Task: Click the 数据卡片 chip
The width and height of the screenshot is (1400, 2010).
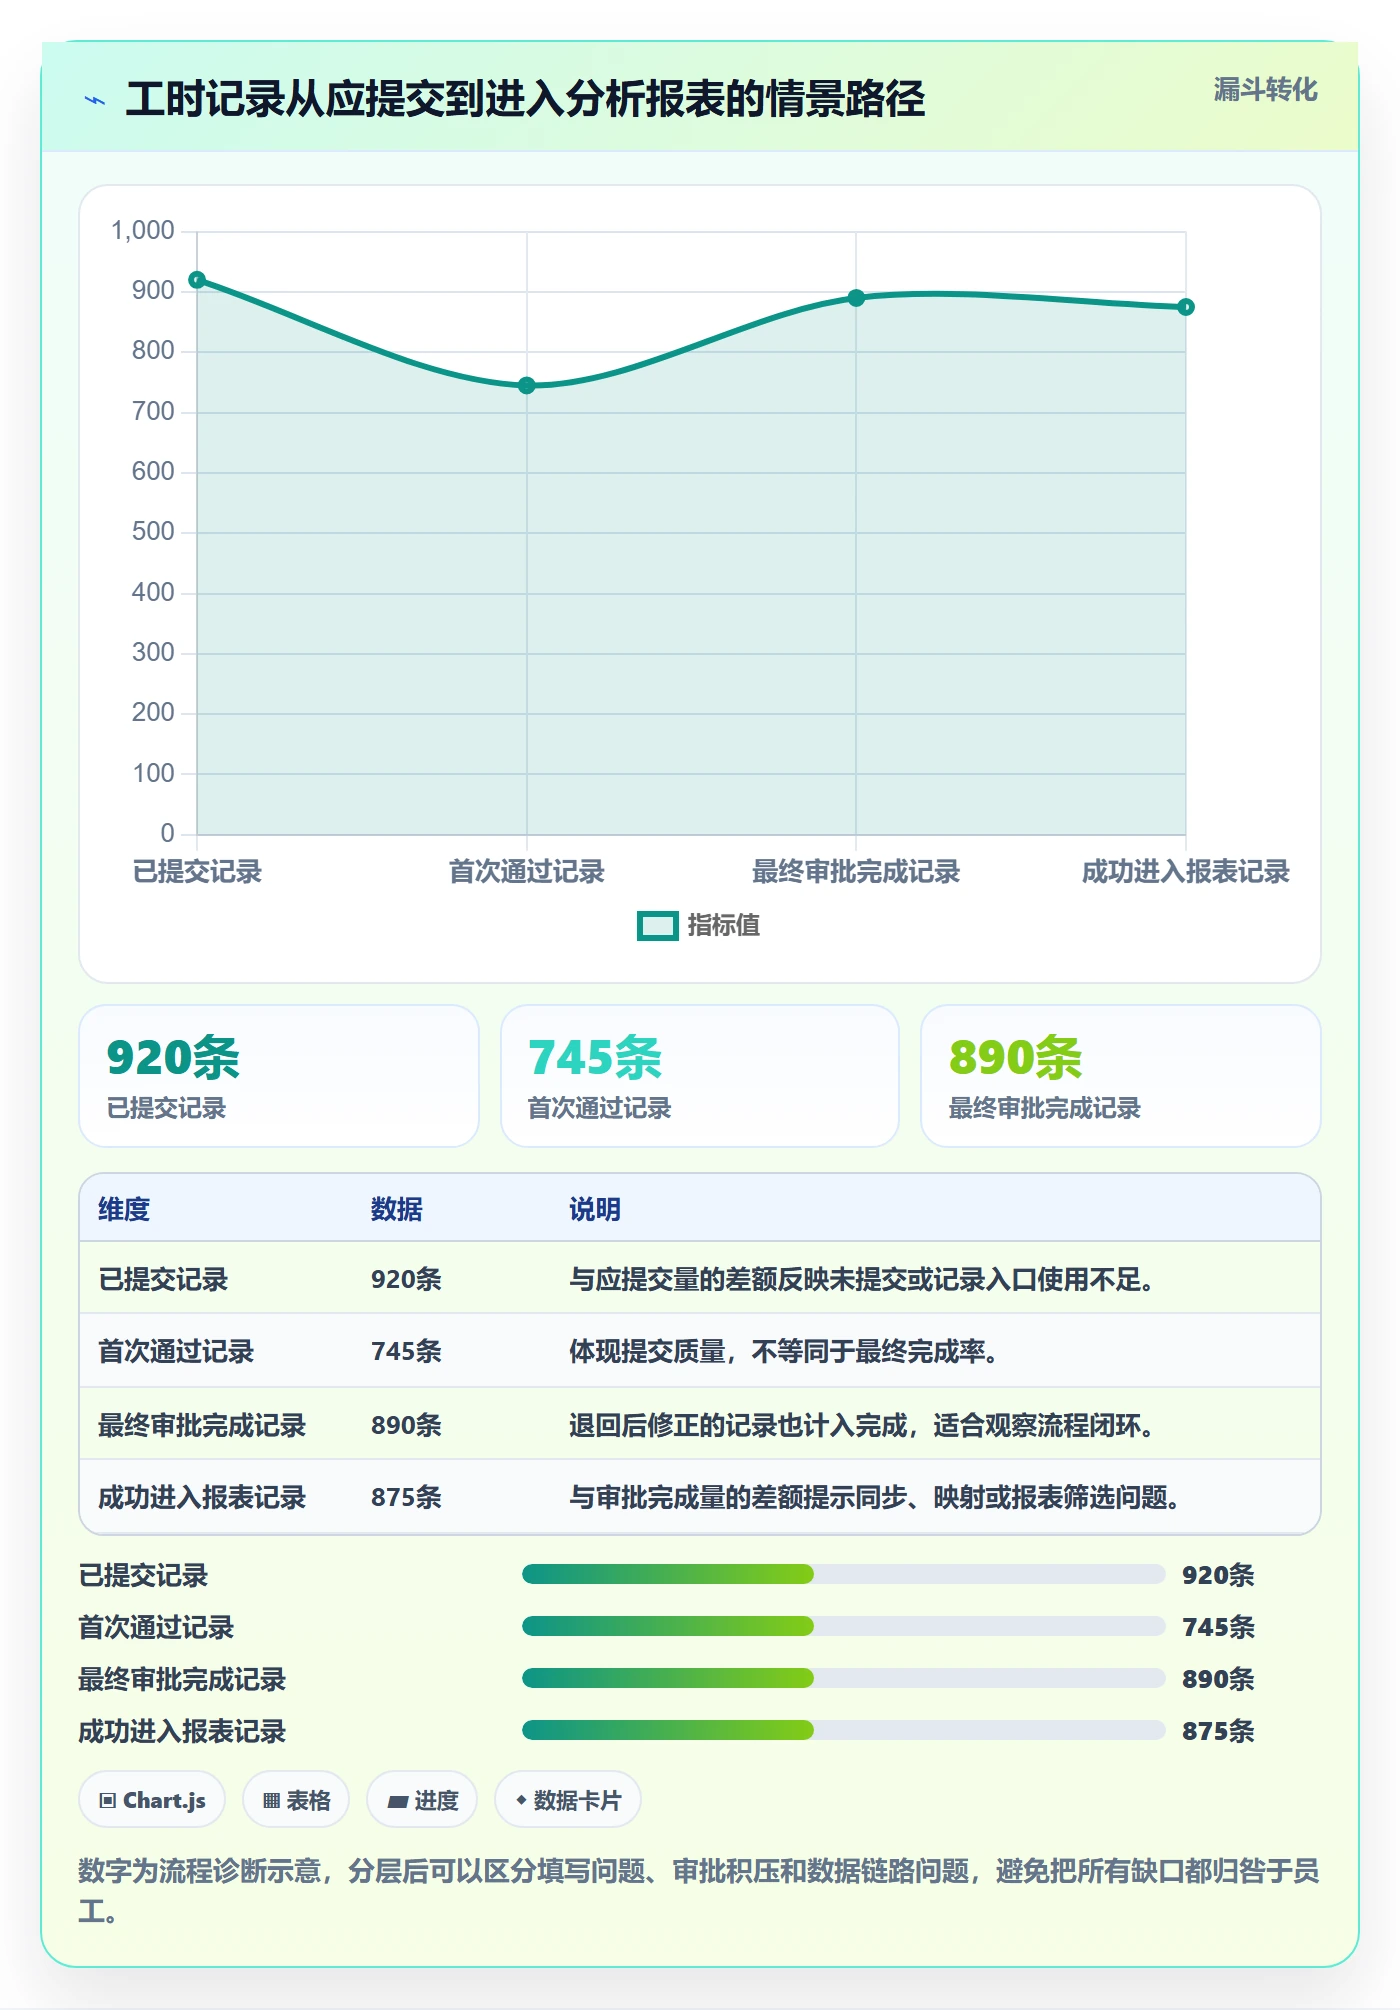Action: pyautogui.click(x=568, y=1800)
